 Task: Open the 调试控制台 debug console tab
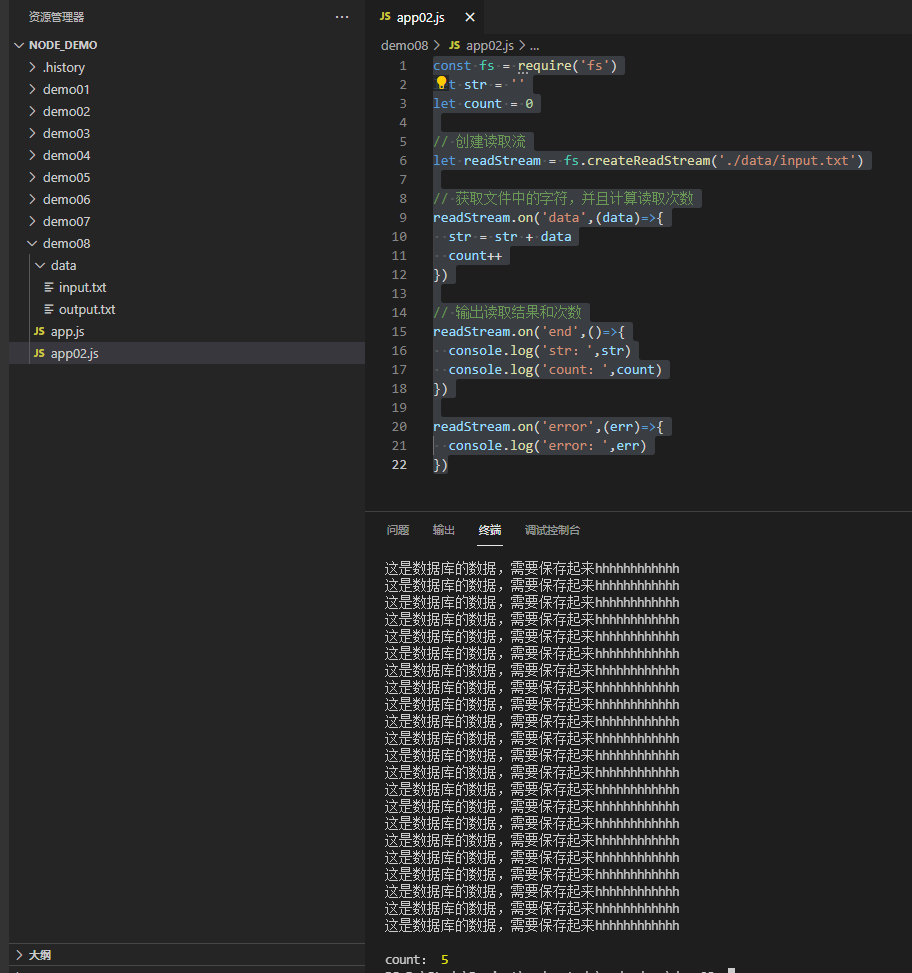[x=552, y=530]
